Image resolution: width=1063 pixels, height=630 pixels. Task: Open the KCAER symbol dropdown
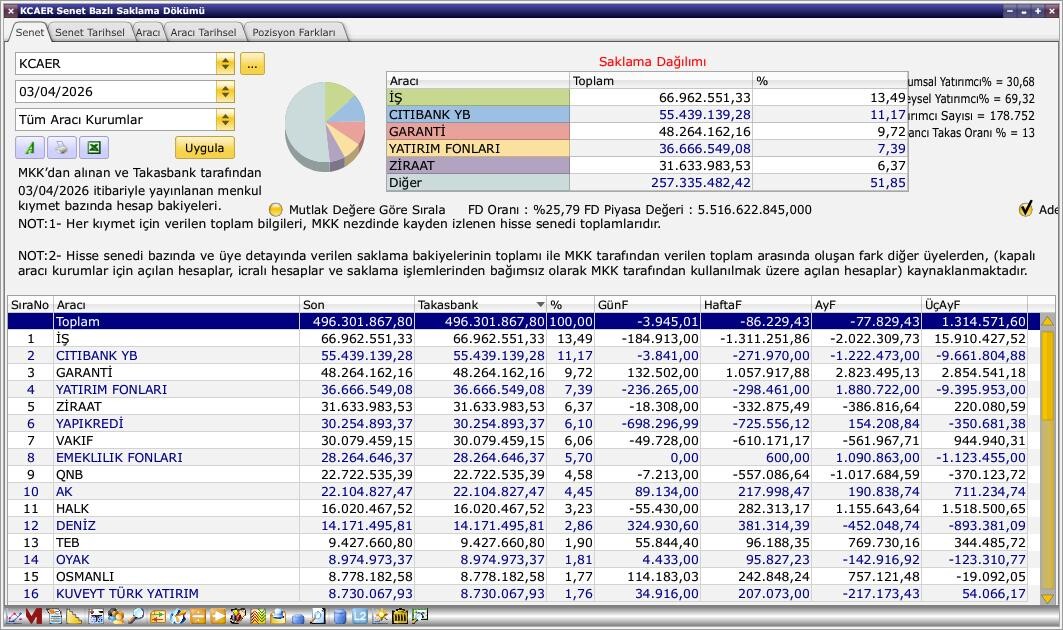(x=225, y=64)
